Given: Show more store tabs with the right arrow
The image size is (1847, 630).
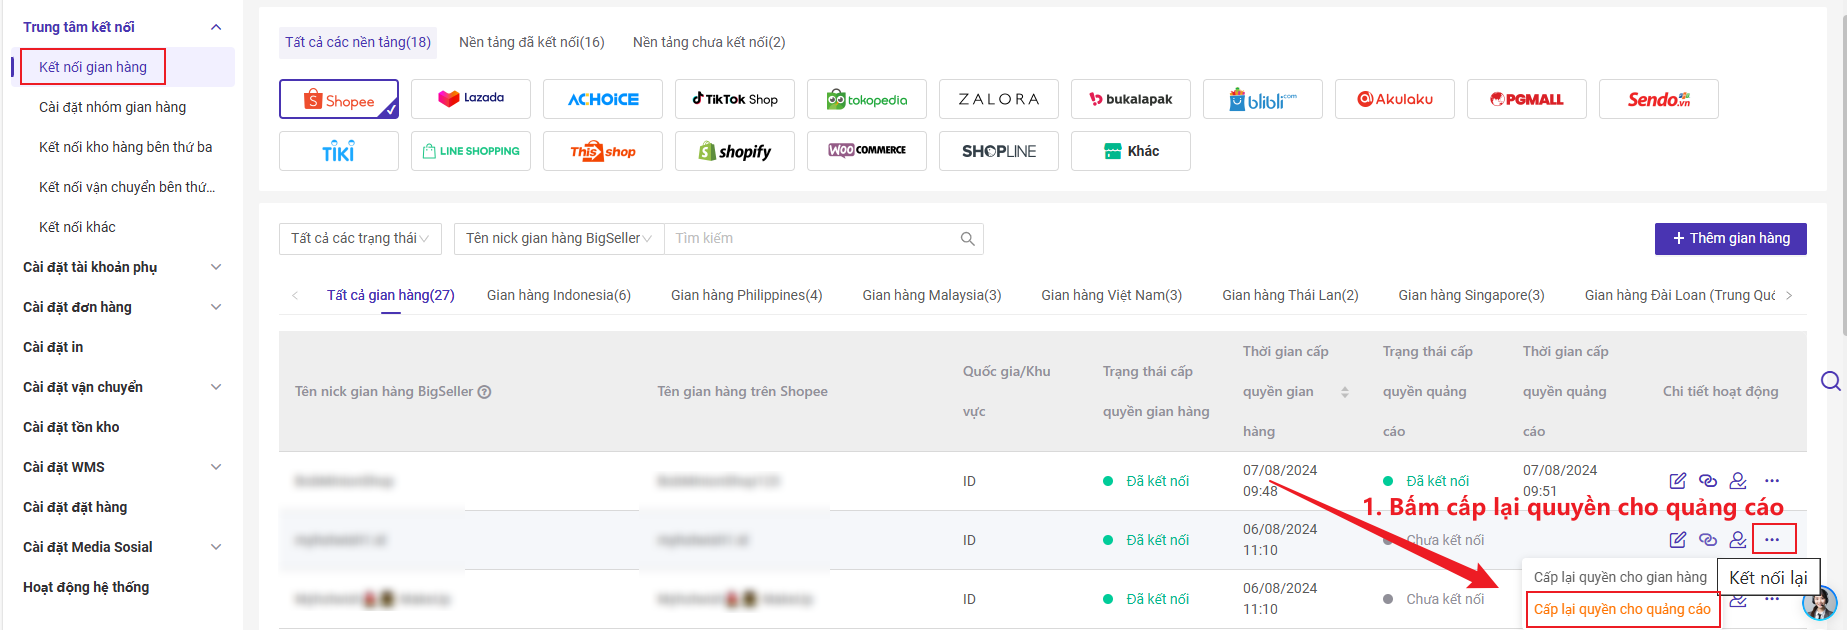Looking at the screenshot, I should coord(1789,295).
